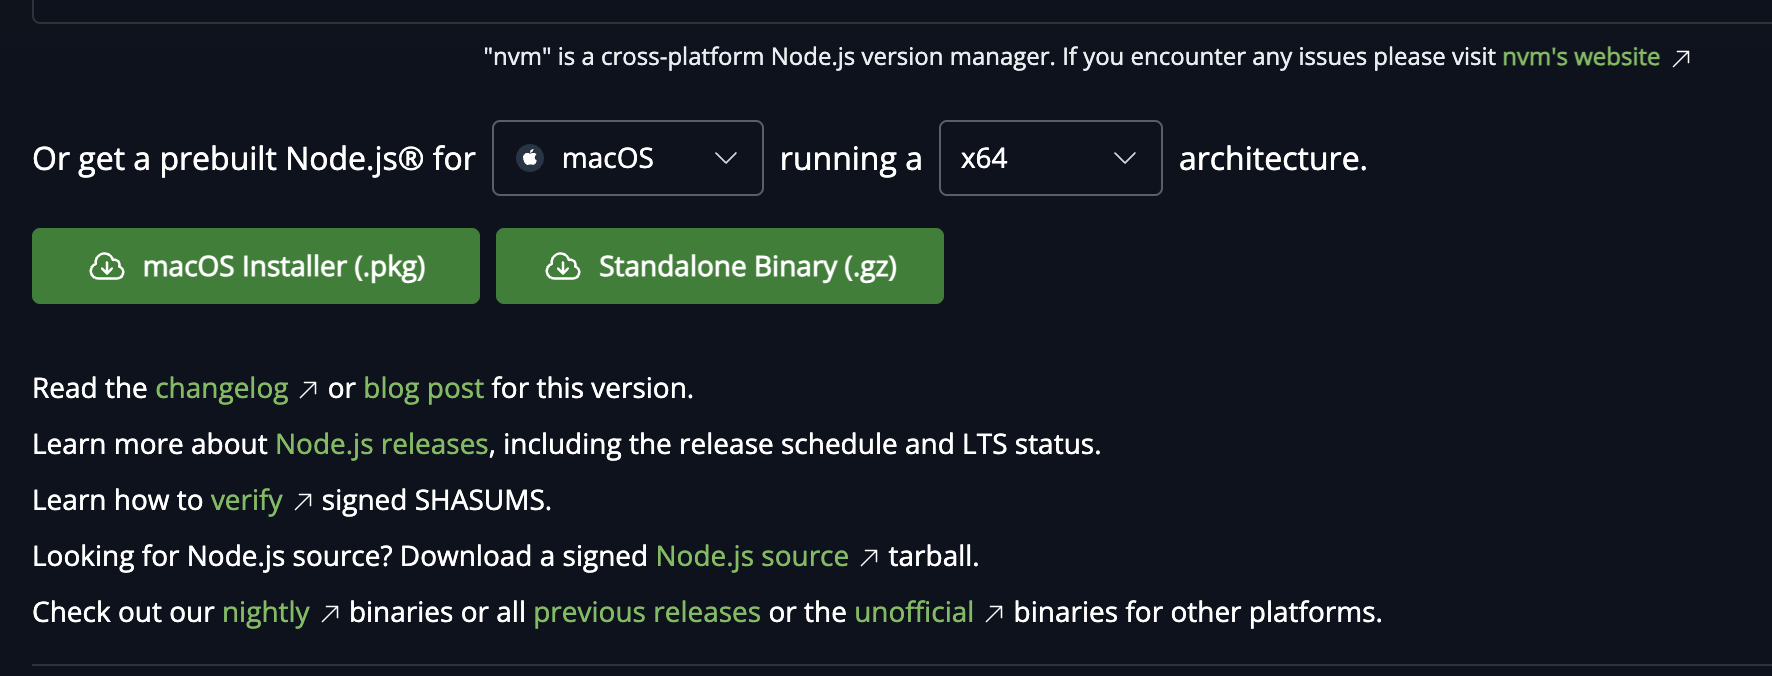Open the blog post link
Image resolution: width=1772 pixels, height=676 pixels.
424,388
